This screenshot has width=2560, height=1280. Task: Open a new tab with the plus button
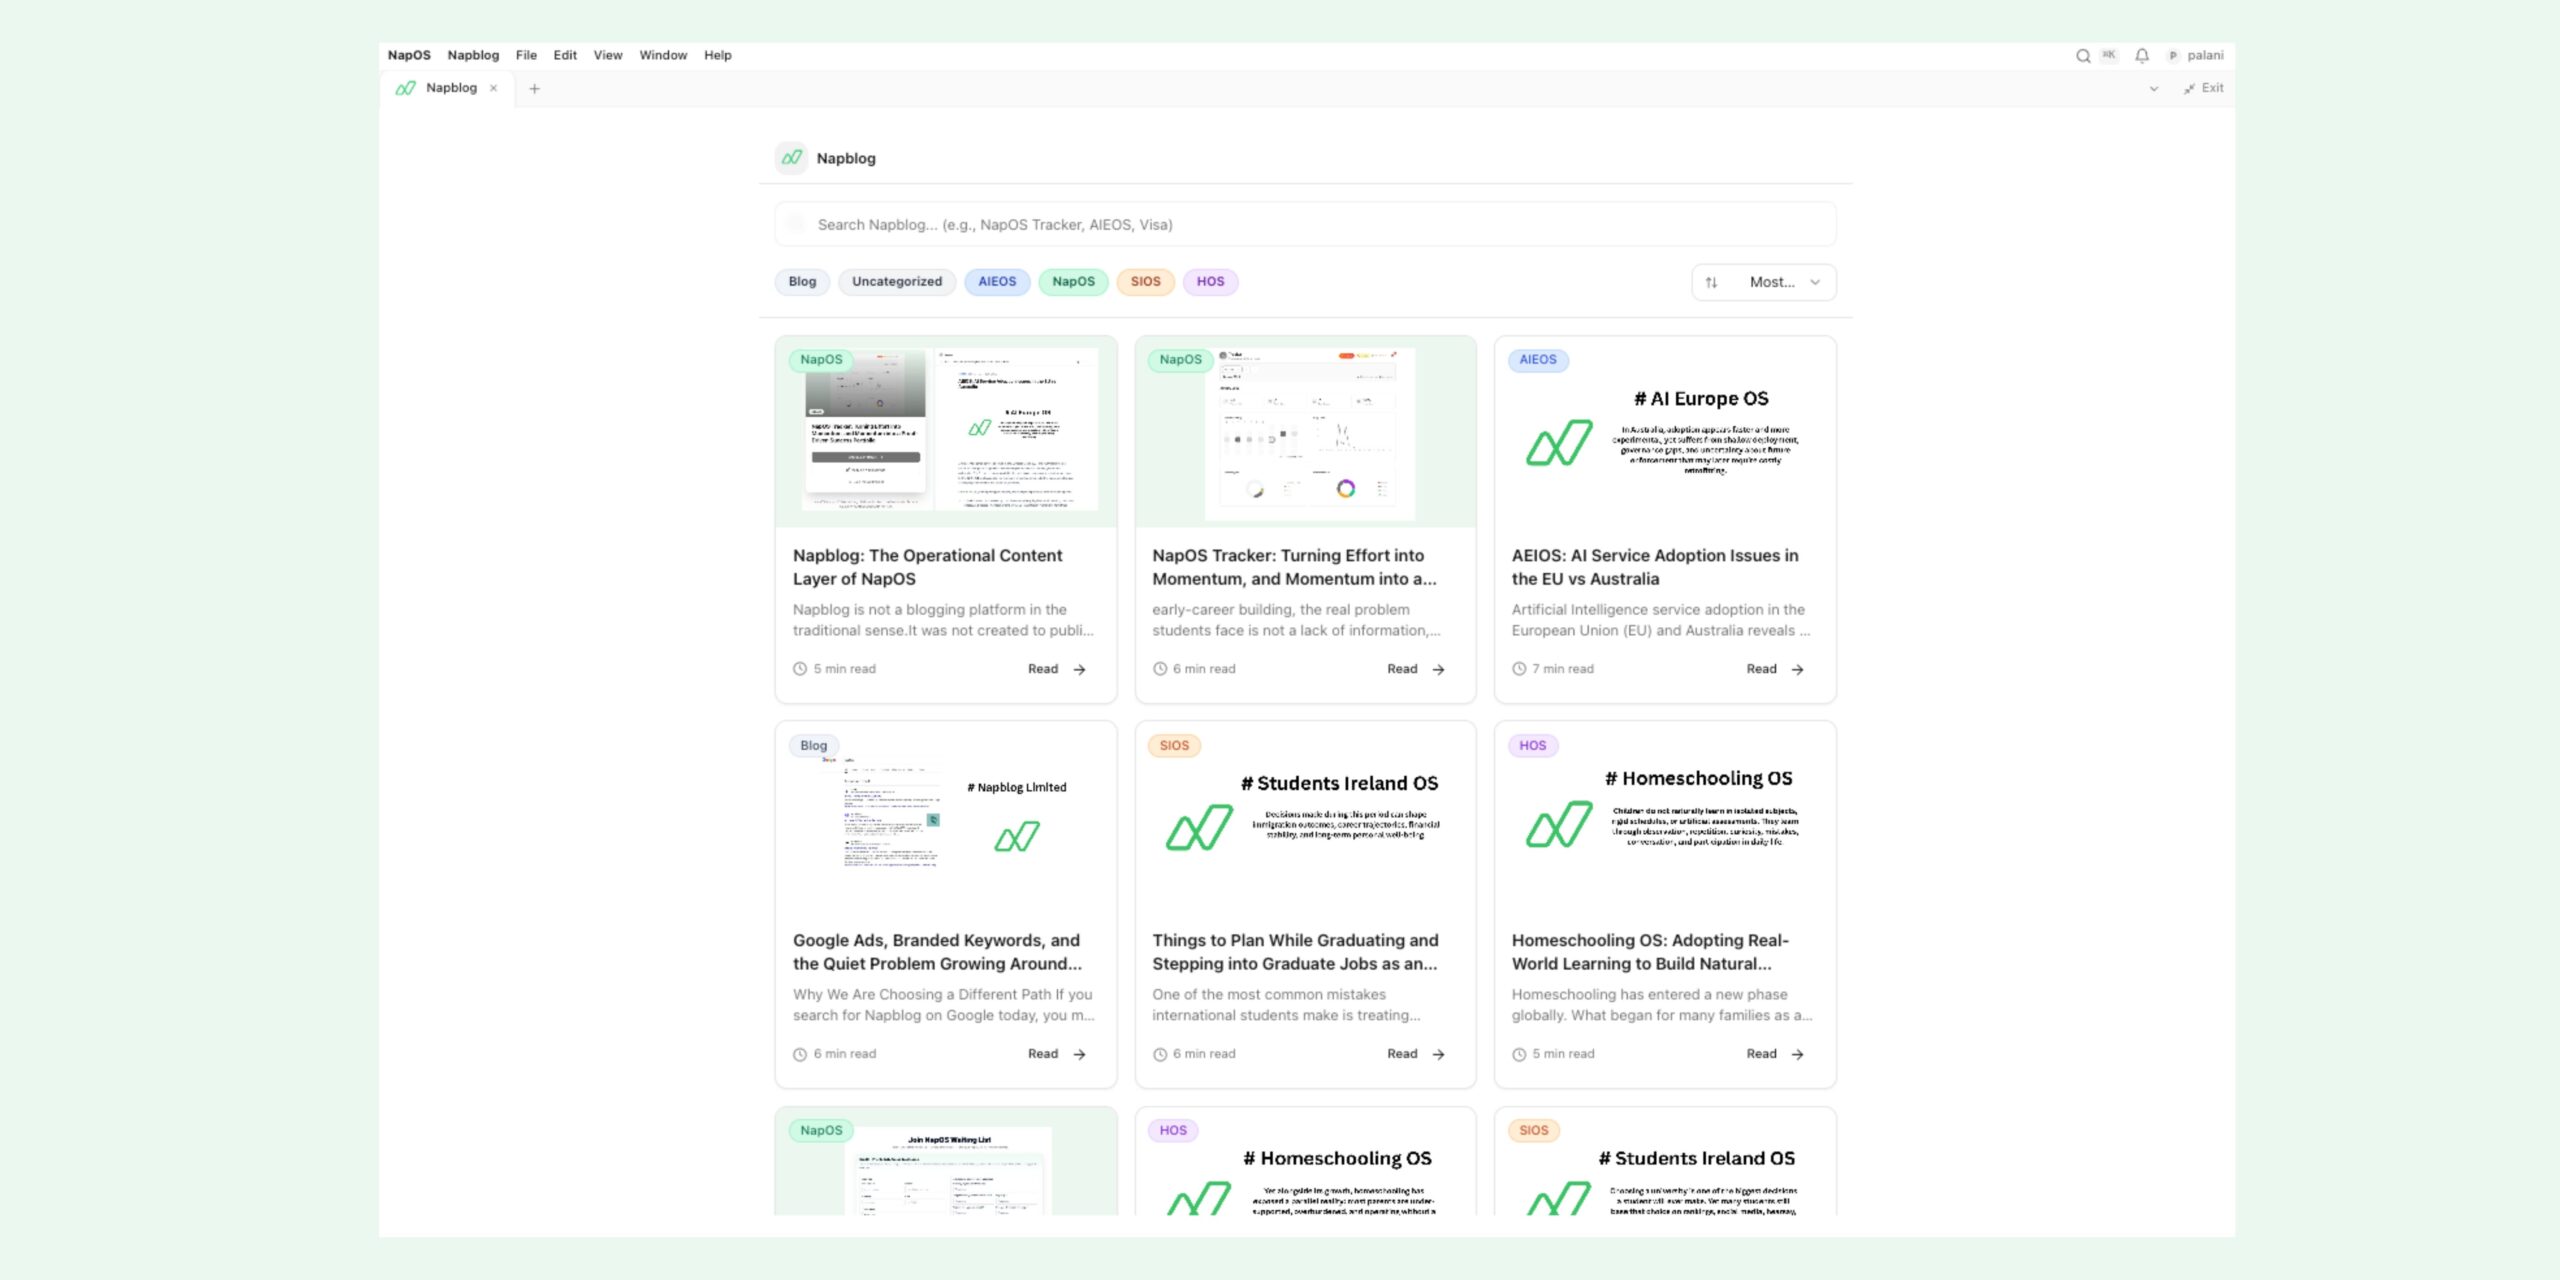(535, 88)
